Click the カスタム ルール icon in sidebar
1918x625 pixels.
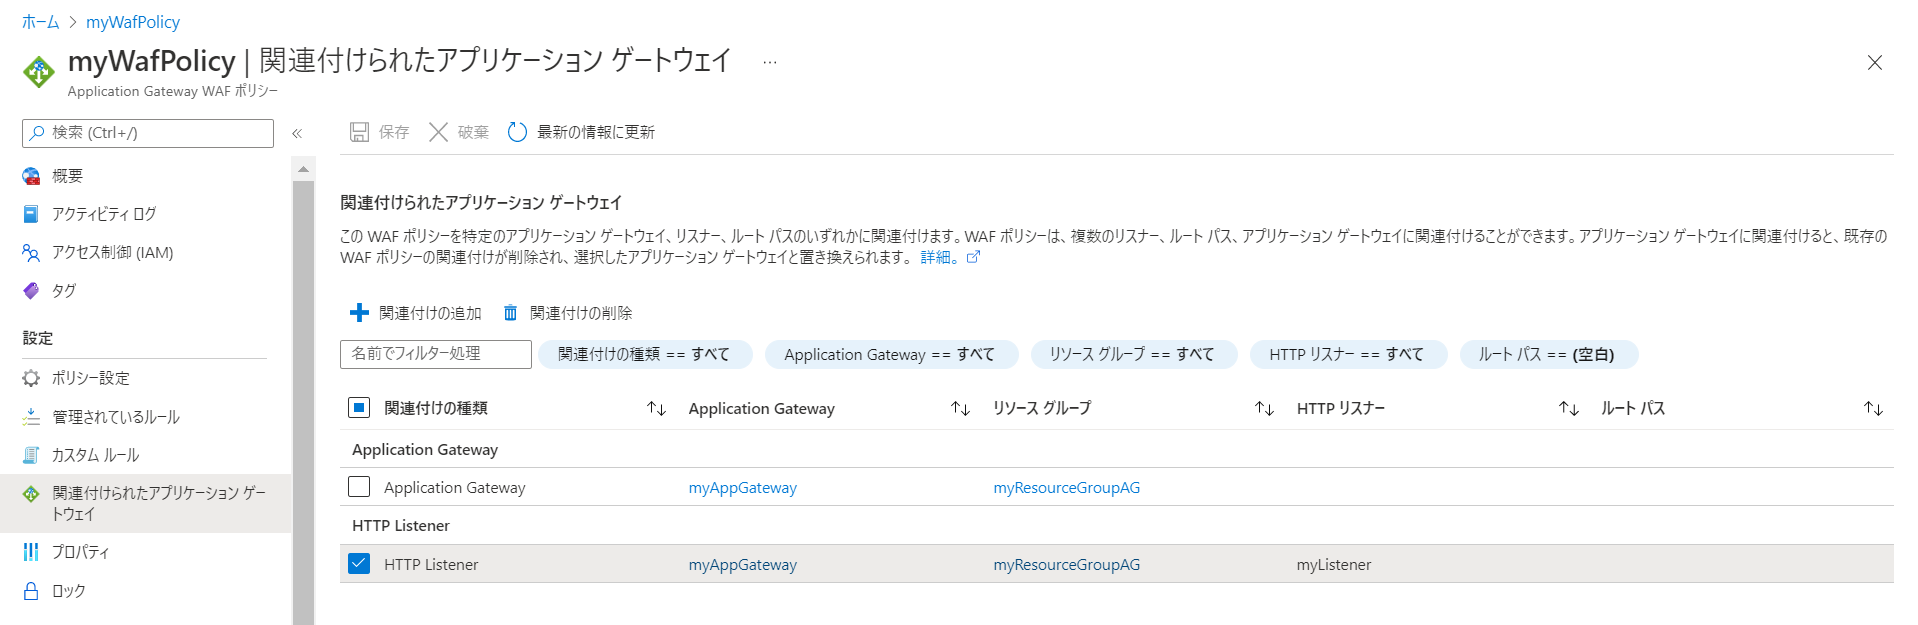pyautogui.click(x=31, y=455)
